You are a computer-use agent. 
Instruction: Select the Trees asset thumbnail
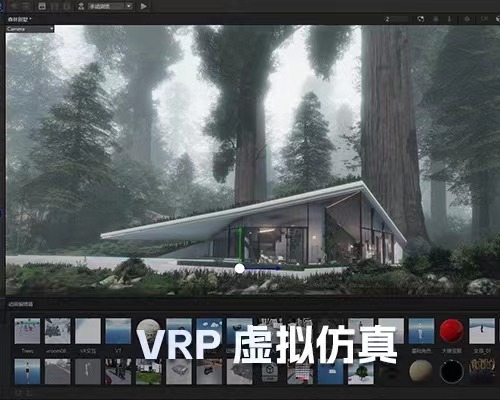click(x=27, y=331)
